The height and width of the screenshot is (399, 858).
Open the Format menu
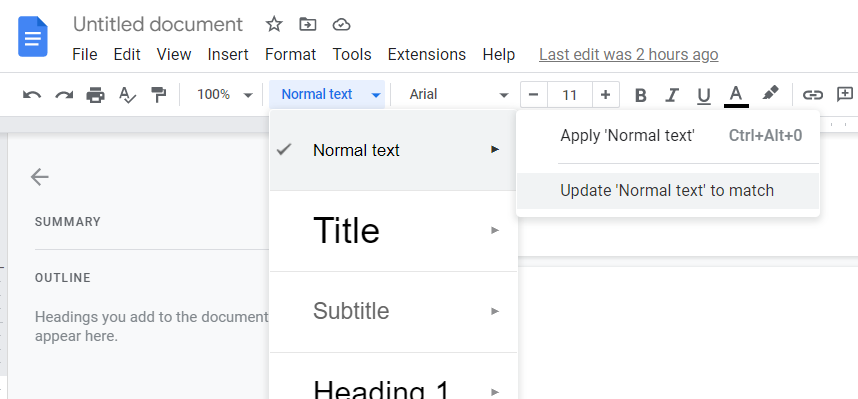pos(291,55)
